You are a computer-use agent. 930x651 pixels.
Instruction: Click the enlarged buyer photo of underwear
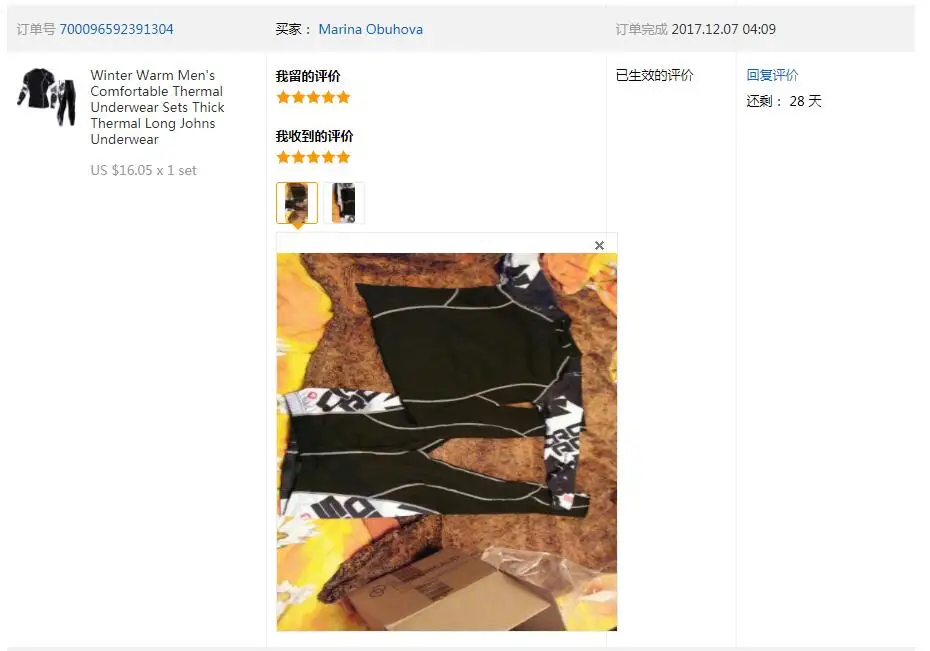447,442
